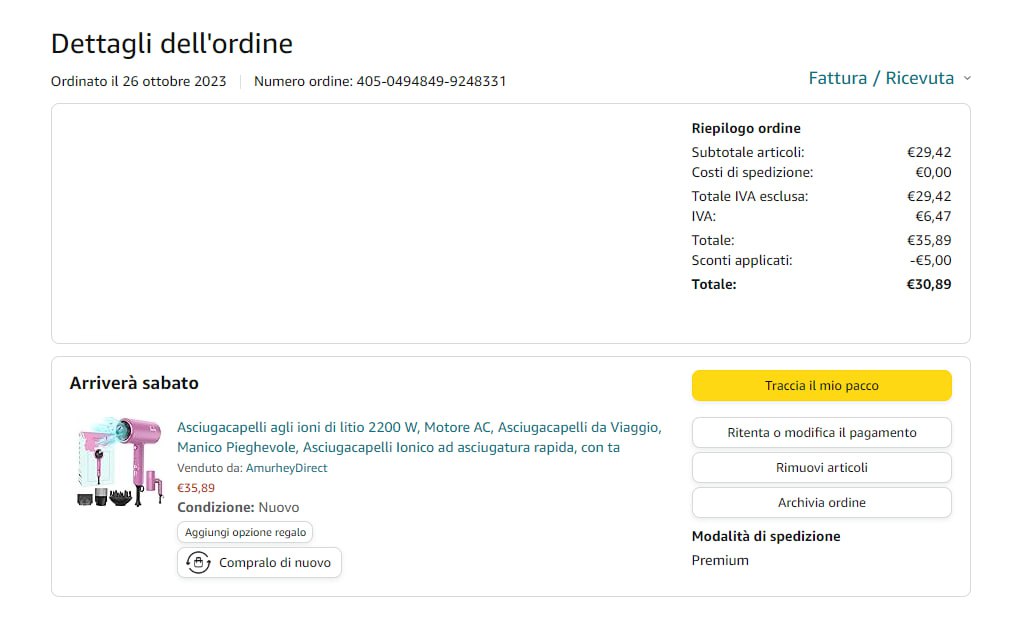Click the pink hair dryer product thumbnail
This screenshot has height=618, width=1026.
[119, 461]
